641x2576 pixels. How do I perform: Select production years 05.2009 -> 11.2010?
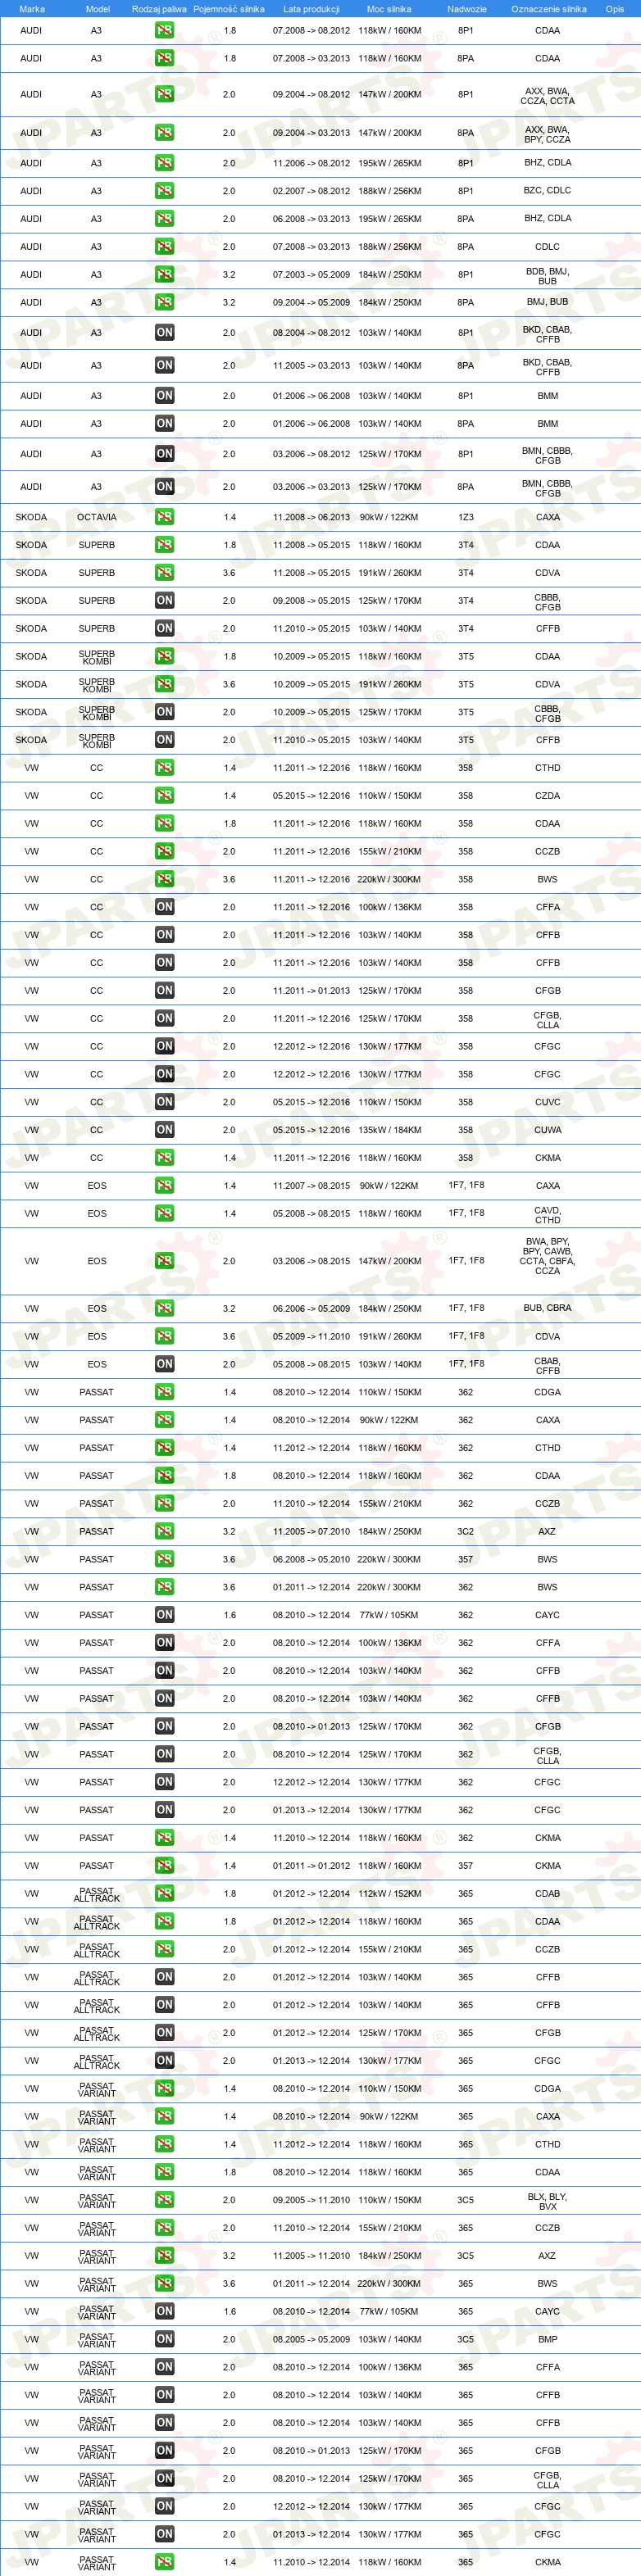point(311,1336)
